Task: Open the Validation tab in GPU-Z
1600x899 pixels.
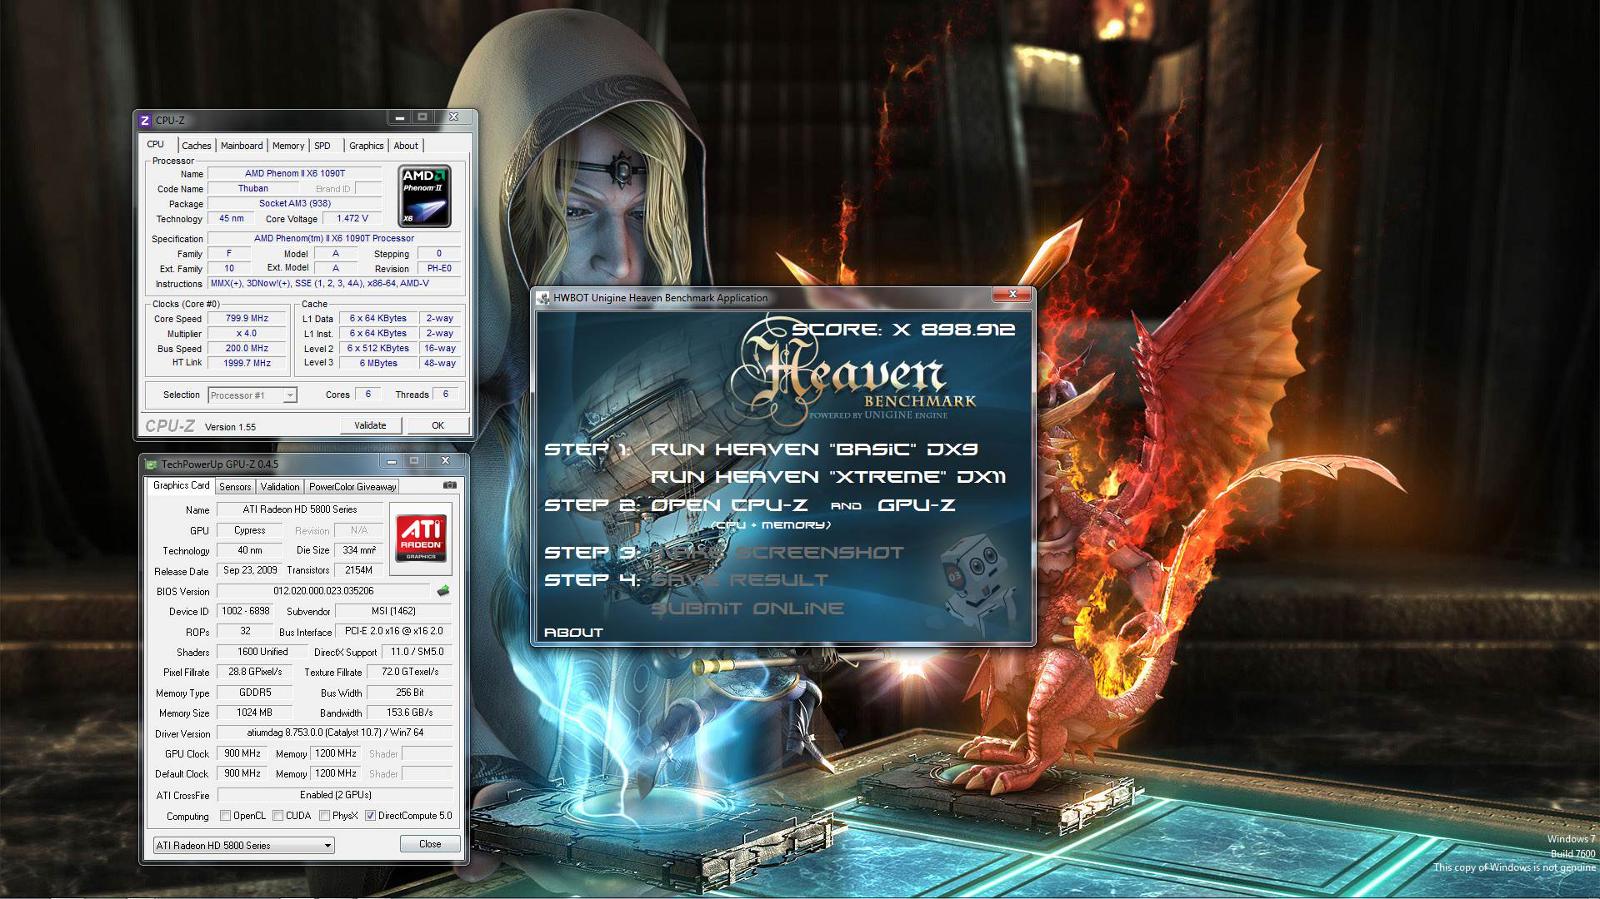Action: [280, 487]
